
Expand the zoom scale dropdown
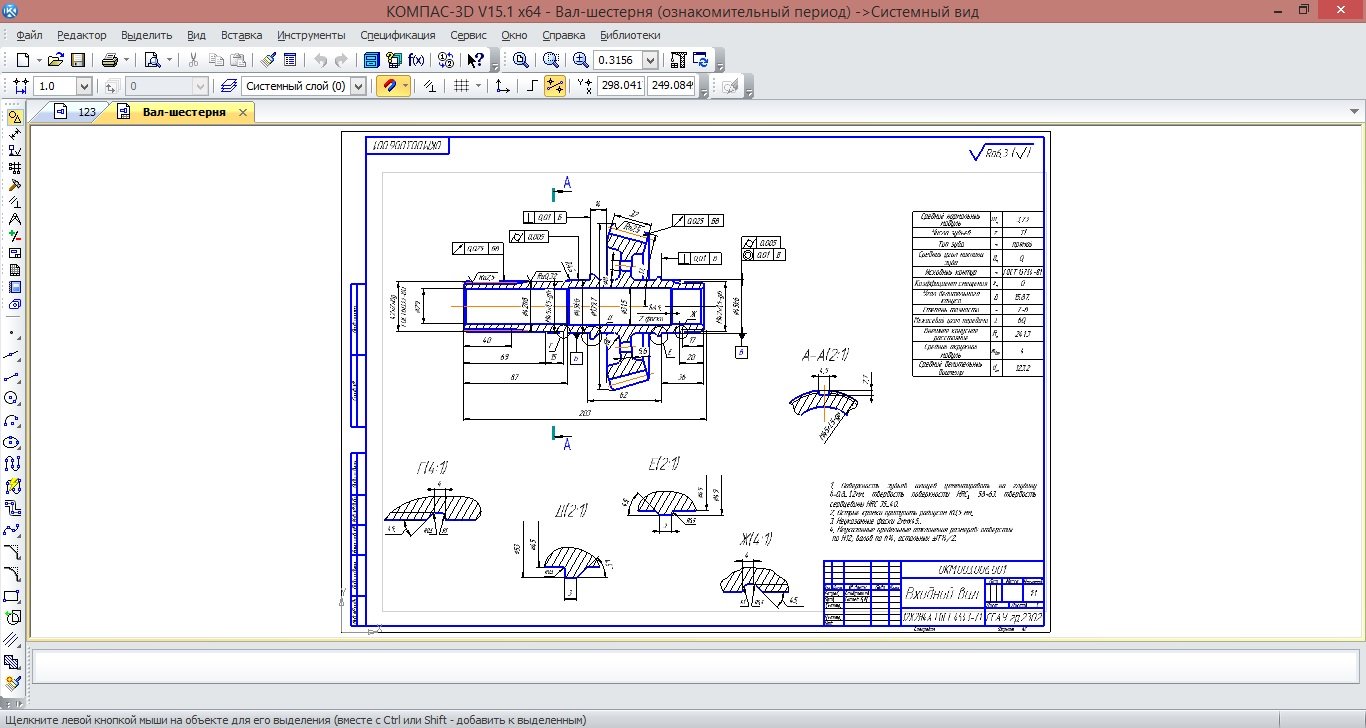[x=651, y=60]
